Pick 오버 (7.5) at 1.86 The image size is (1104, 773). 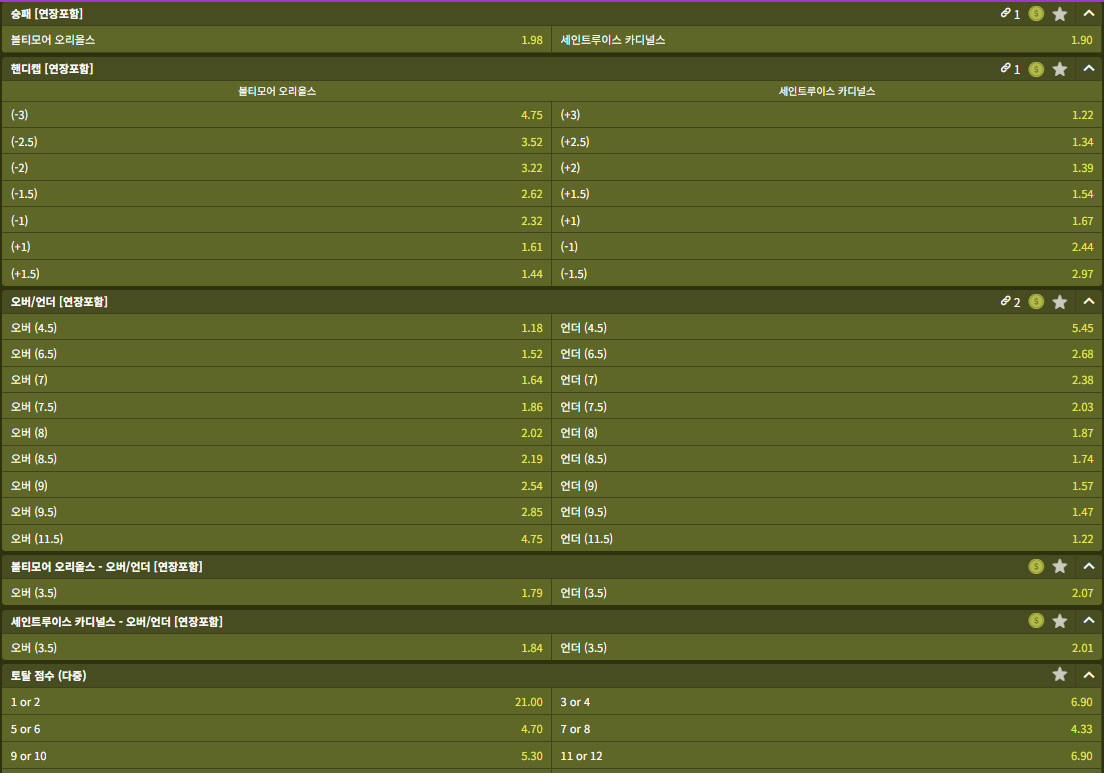click(x=277, y=406)
